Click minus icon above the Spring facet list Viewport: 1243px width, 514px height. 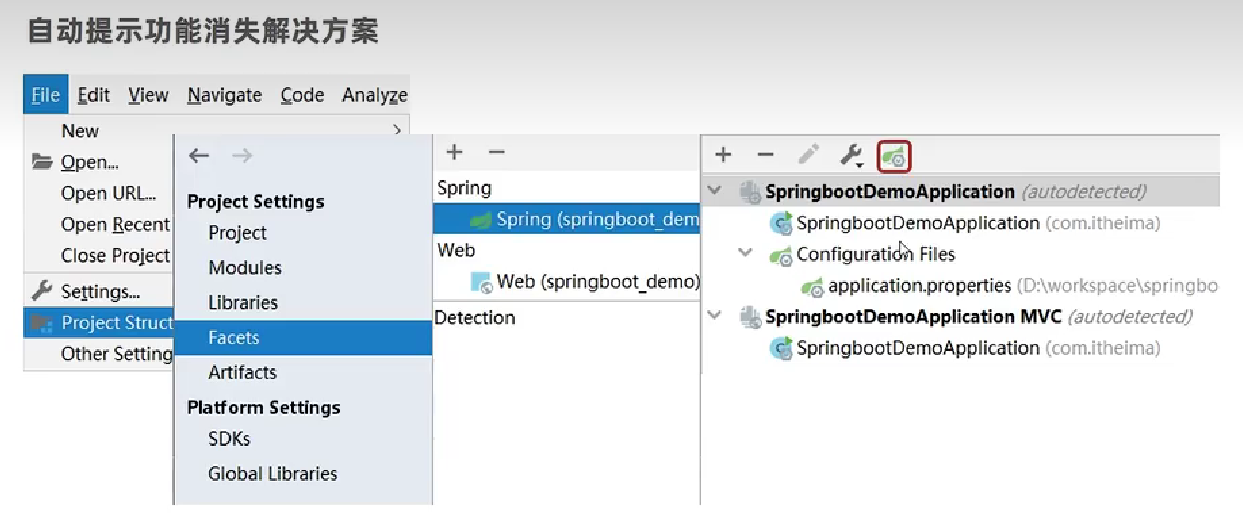pyautogui.click(x=496, y=152)
